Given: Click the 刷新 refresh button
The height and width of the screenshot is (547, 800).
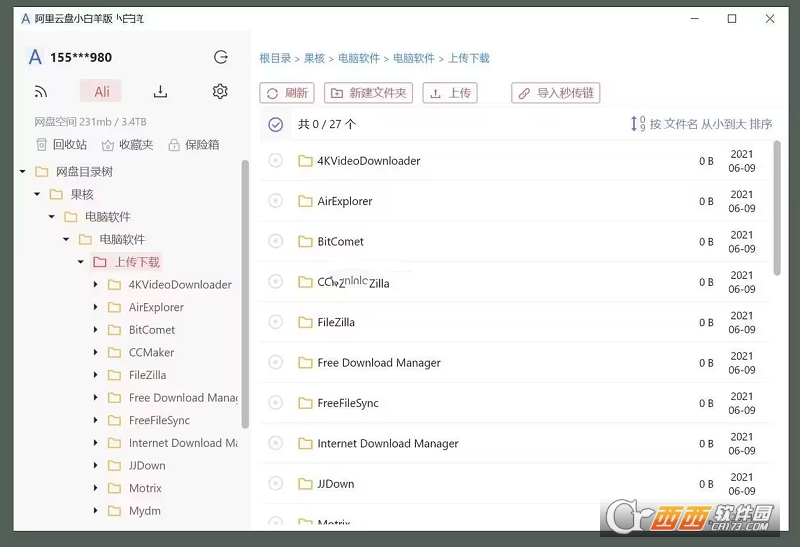Looking at the screenshot, I should click(287, 93).
